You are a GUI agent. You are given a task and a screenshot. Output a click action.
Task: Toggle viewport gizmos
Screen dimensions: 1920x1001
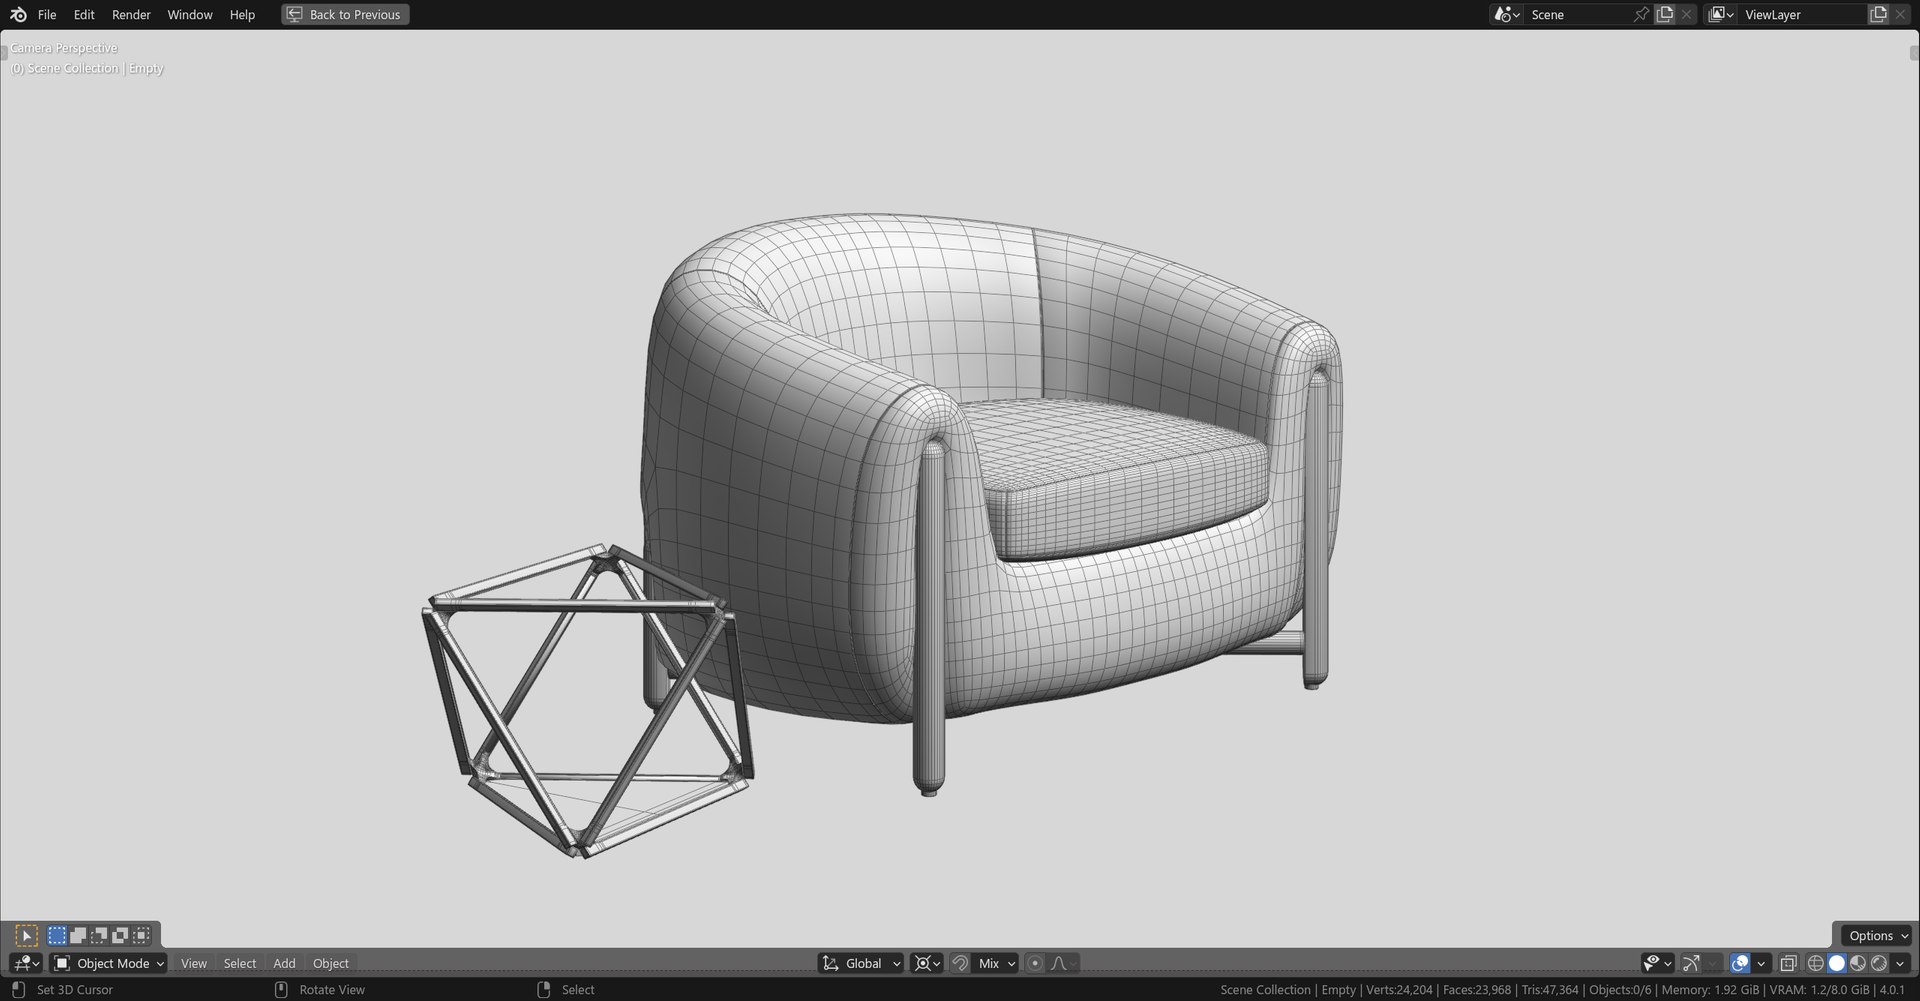(x=1691, y=963)
